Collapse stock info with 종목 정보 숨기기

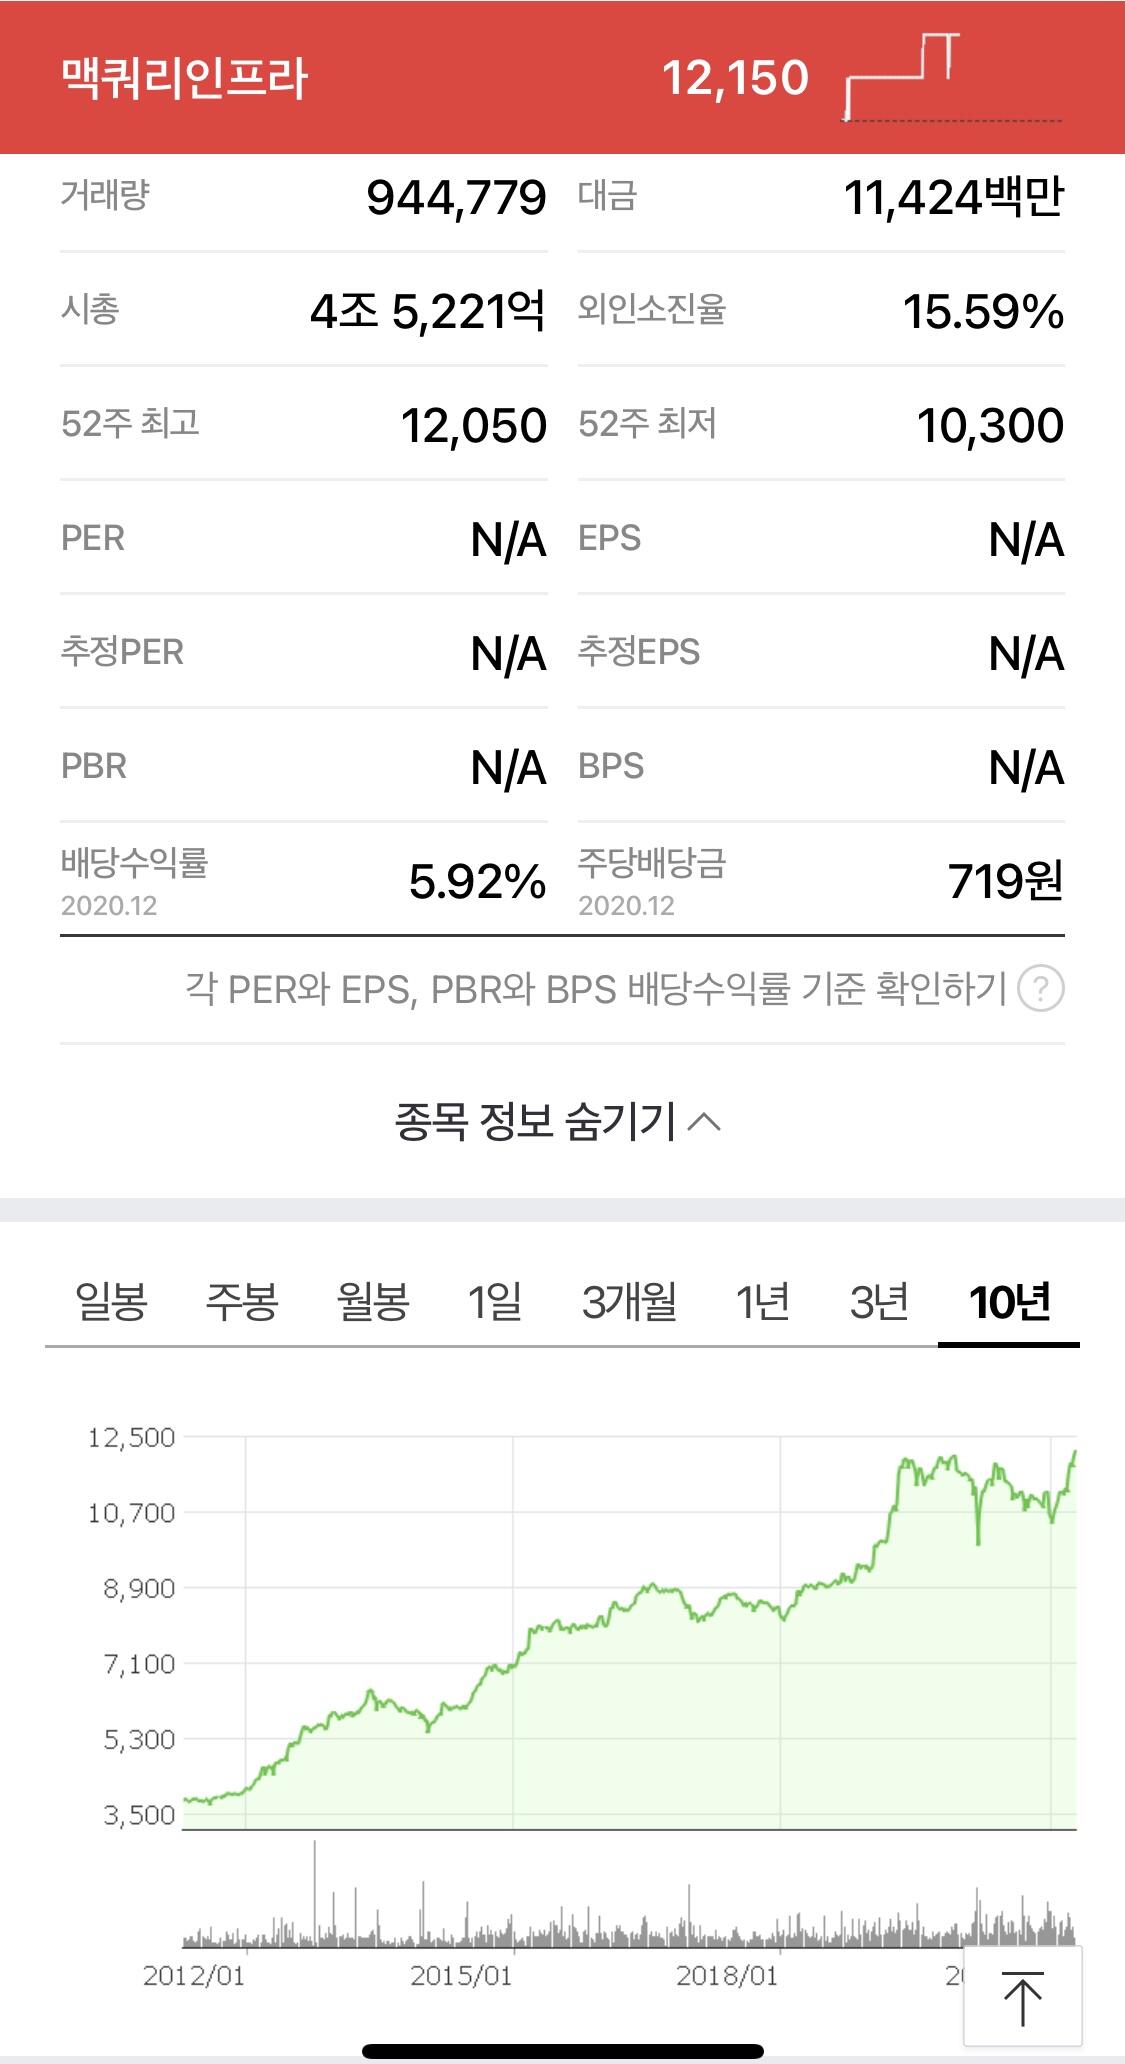tap(558, 1121)
